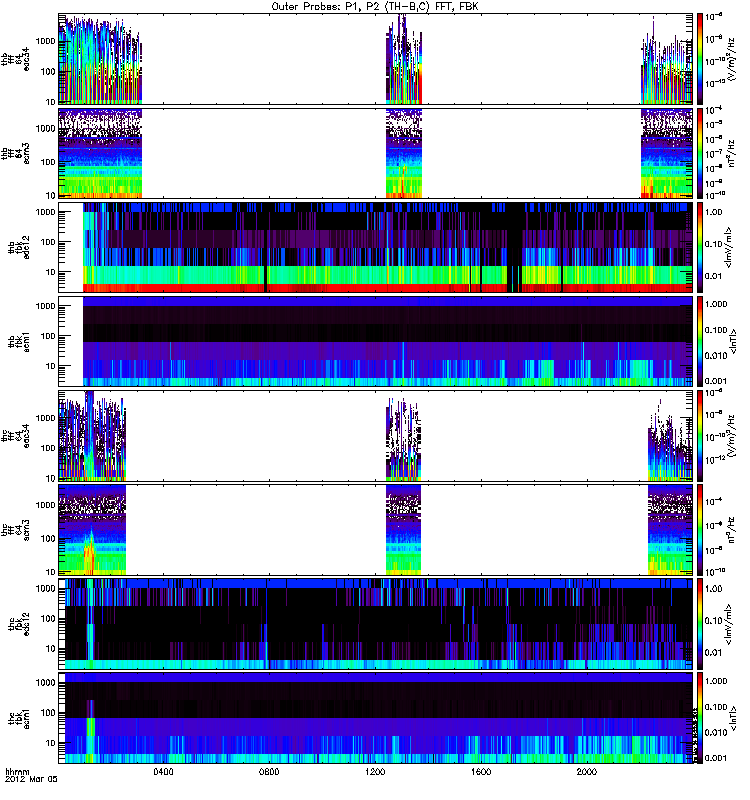Image resolution: width=750 pixels, height=800 pixels.
Task: Click the color bar of thc fff scm3 panel
Action: pos(700,531)
